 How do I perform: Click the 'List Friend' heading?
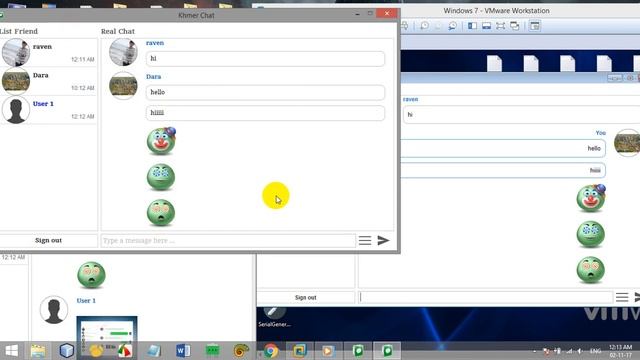click(19, 31)
